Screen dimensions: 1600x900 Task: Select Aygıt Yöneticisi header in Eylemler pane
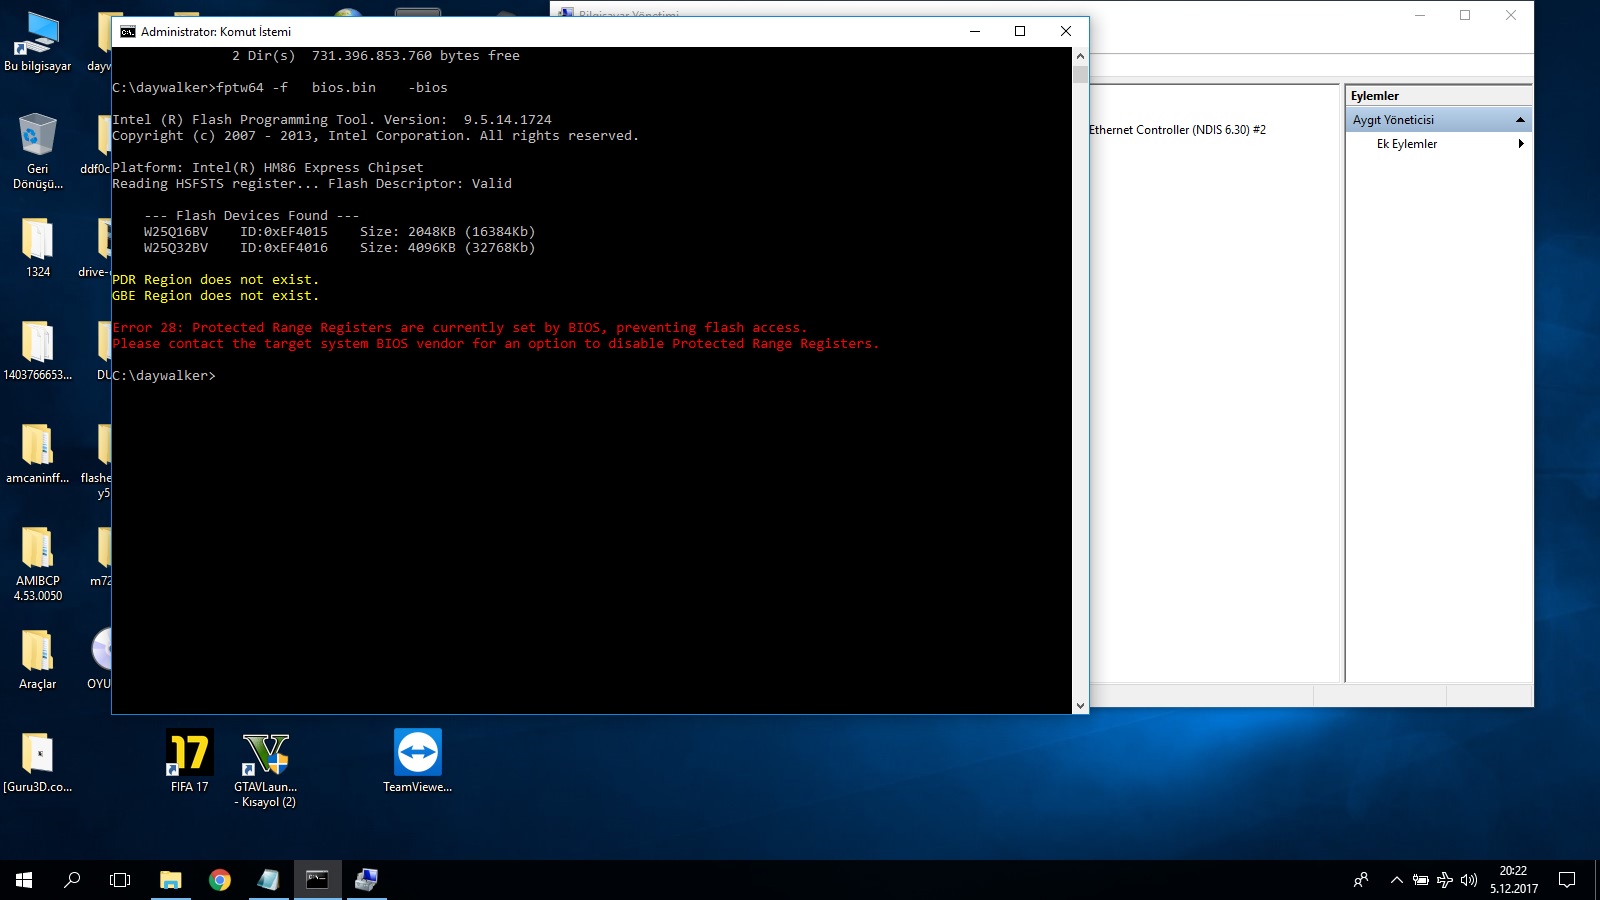1438,120
